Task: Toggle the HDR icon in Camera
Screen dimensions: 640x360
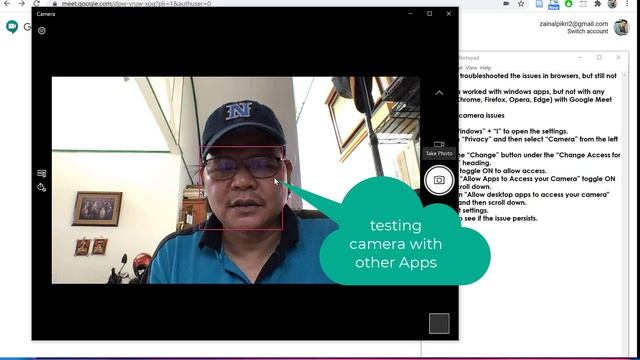Action: click(x=42, y=173)
